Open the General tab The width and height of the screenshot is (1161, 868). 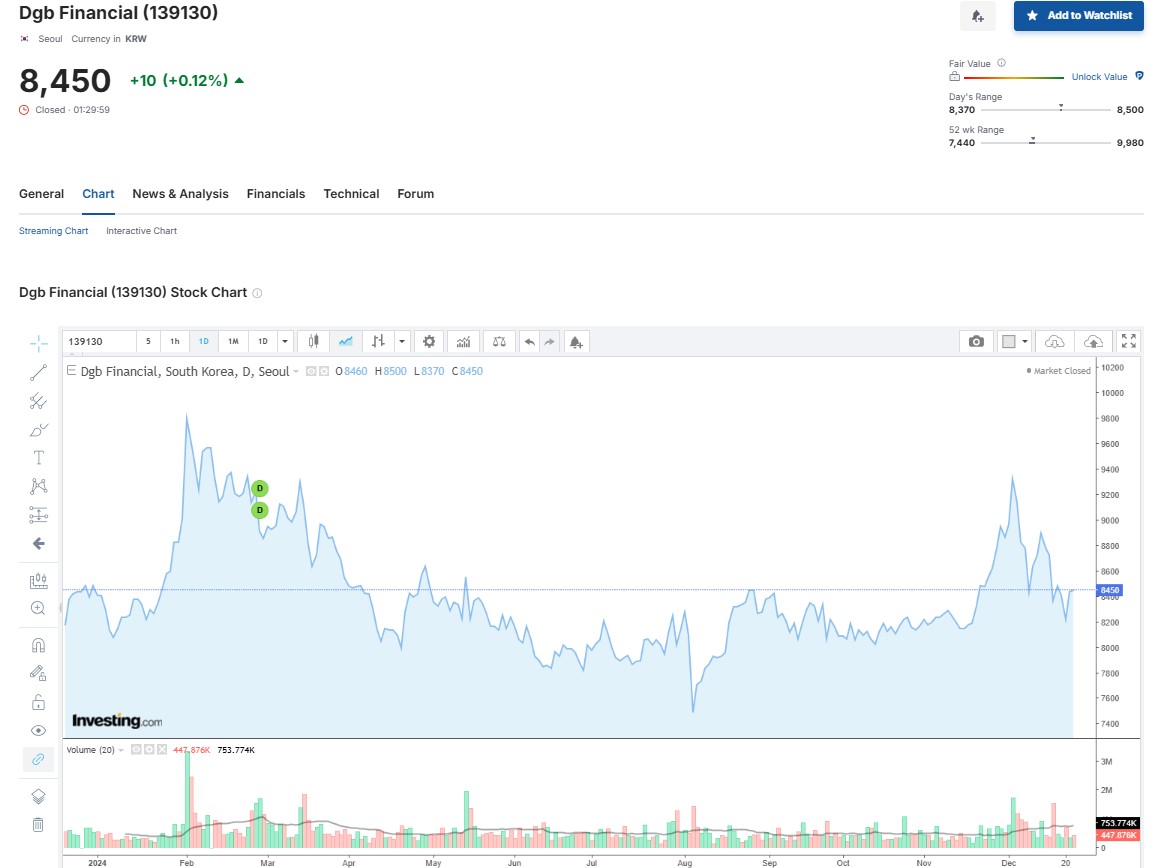click(x=41, y=194)
